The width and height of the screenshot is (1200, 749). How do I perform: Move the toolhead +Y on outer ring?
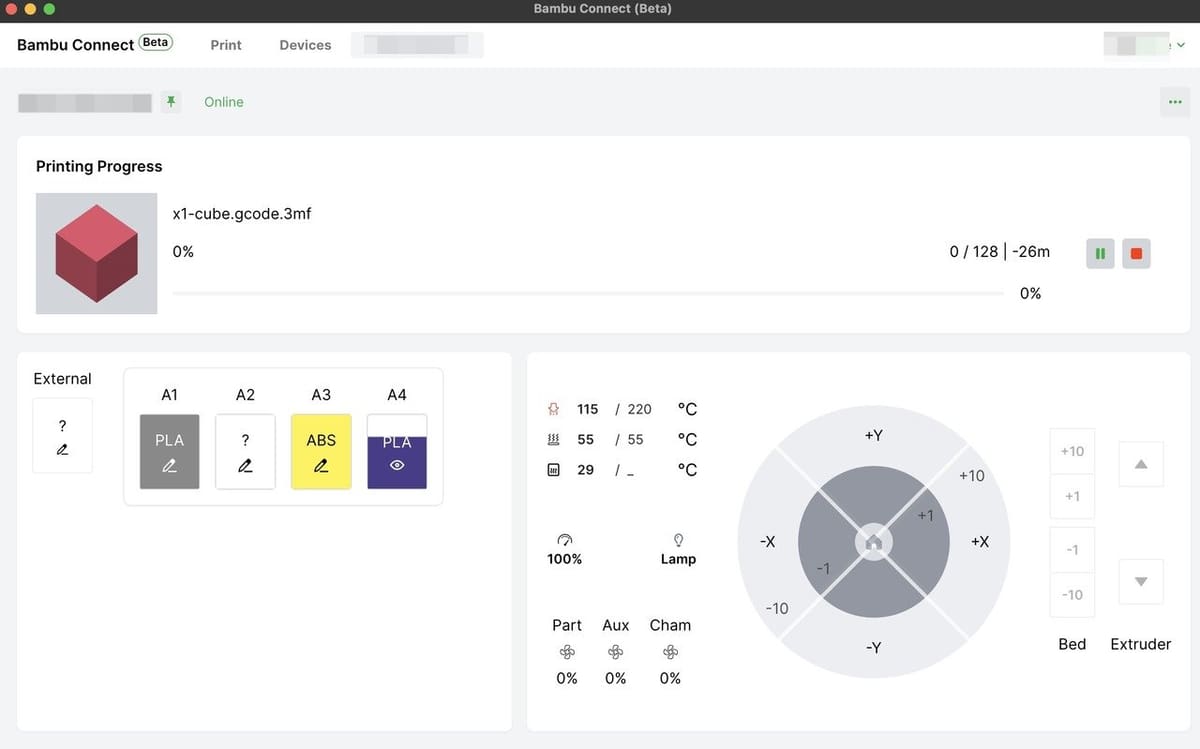[873, 436]
